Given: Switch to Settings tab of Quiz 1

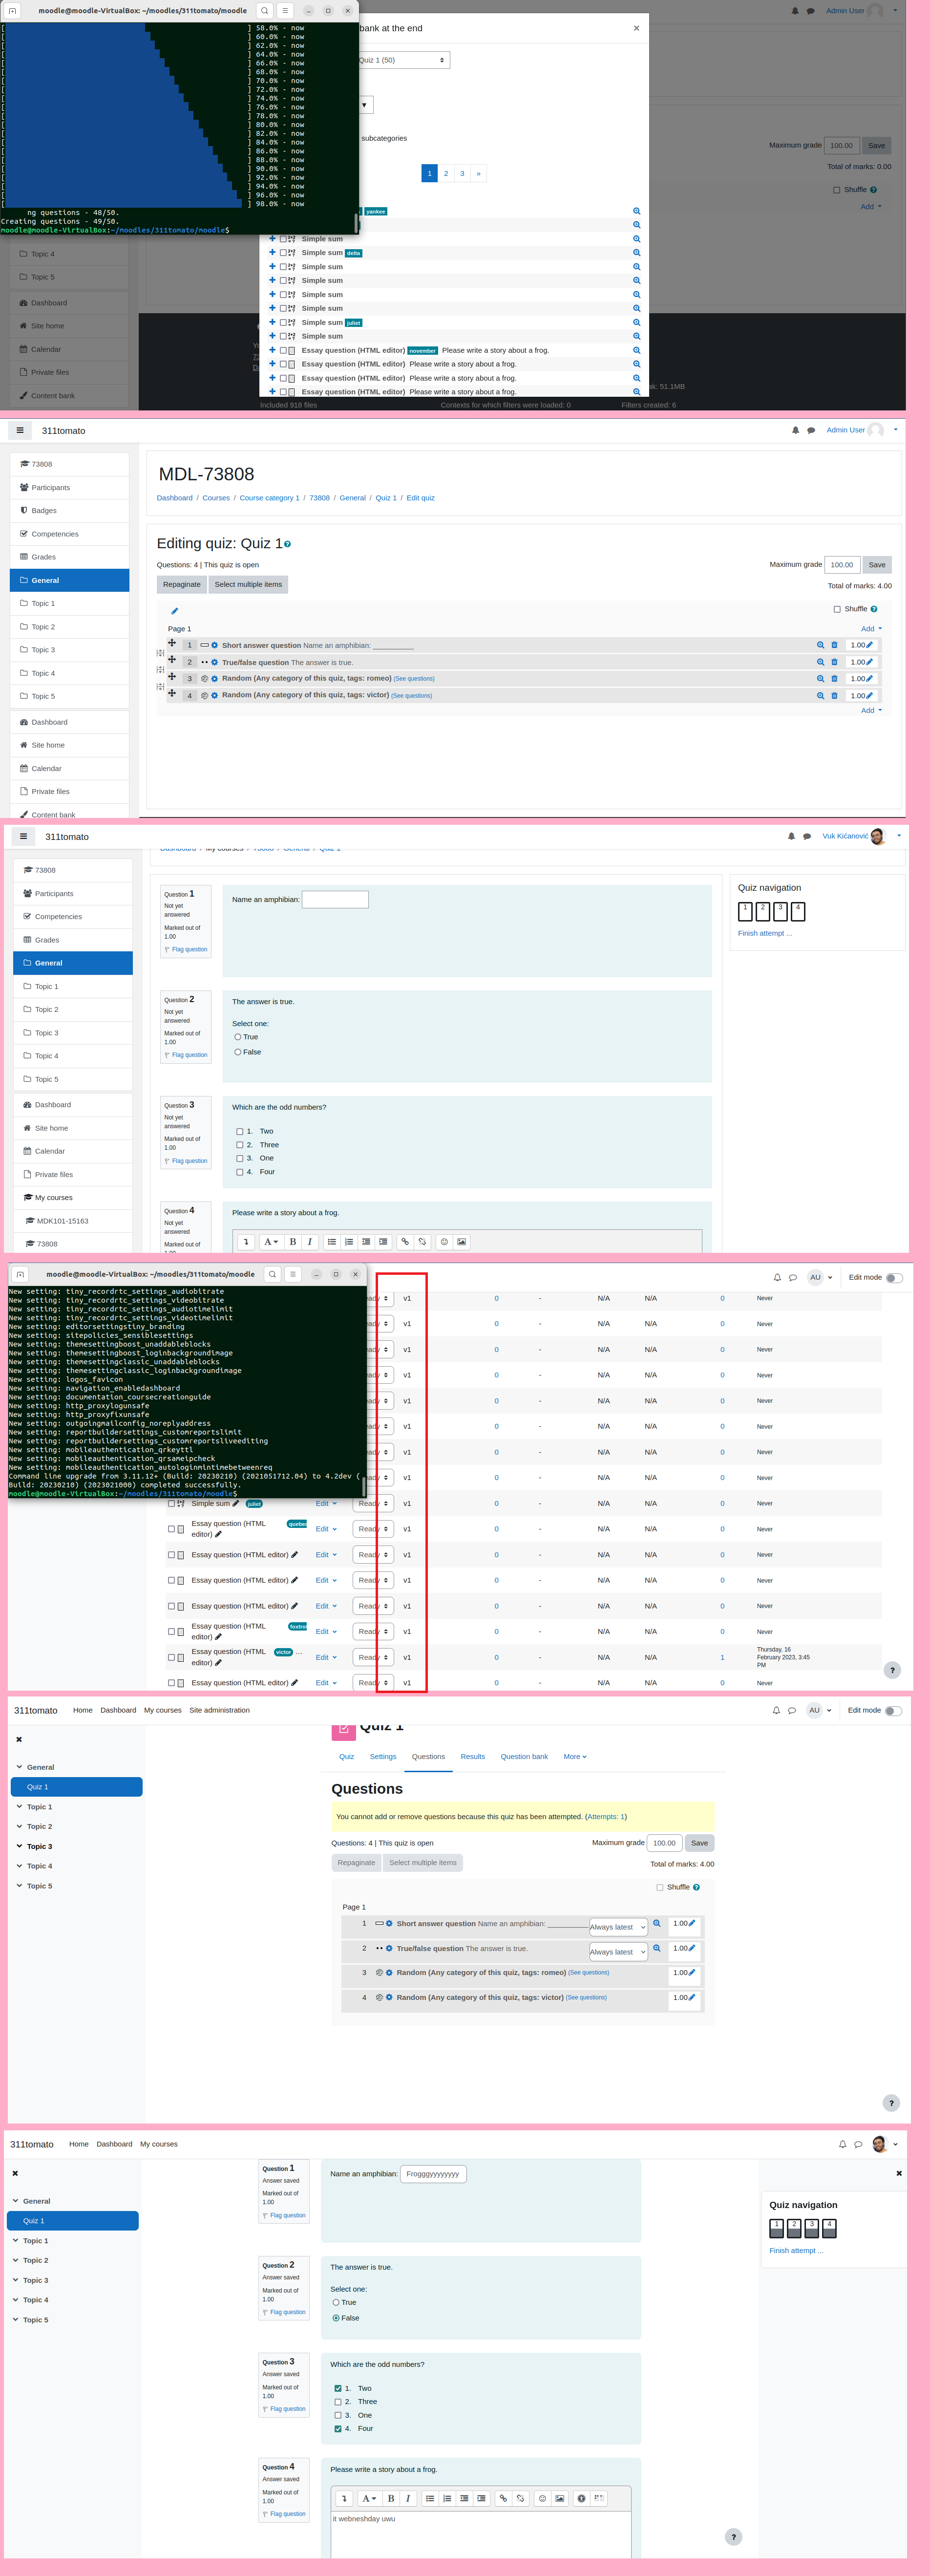Looking at the screenshot, I should point(383,1757).
